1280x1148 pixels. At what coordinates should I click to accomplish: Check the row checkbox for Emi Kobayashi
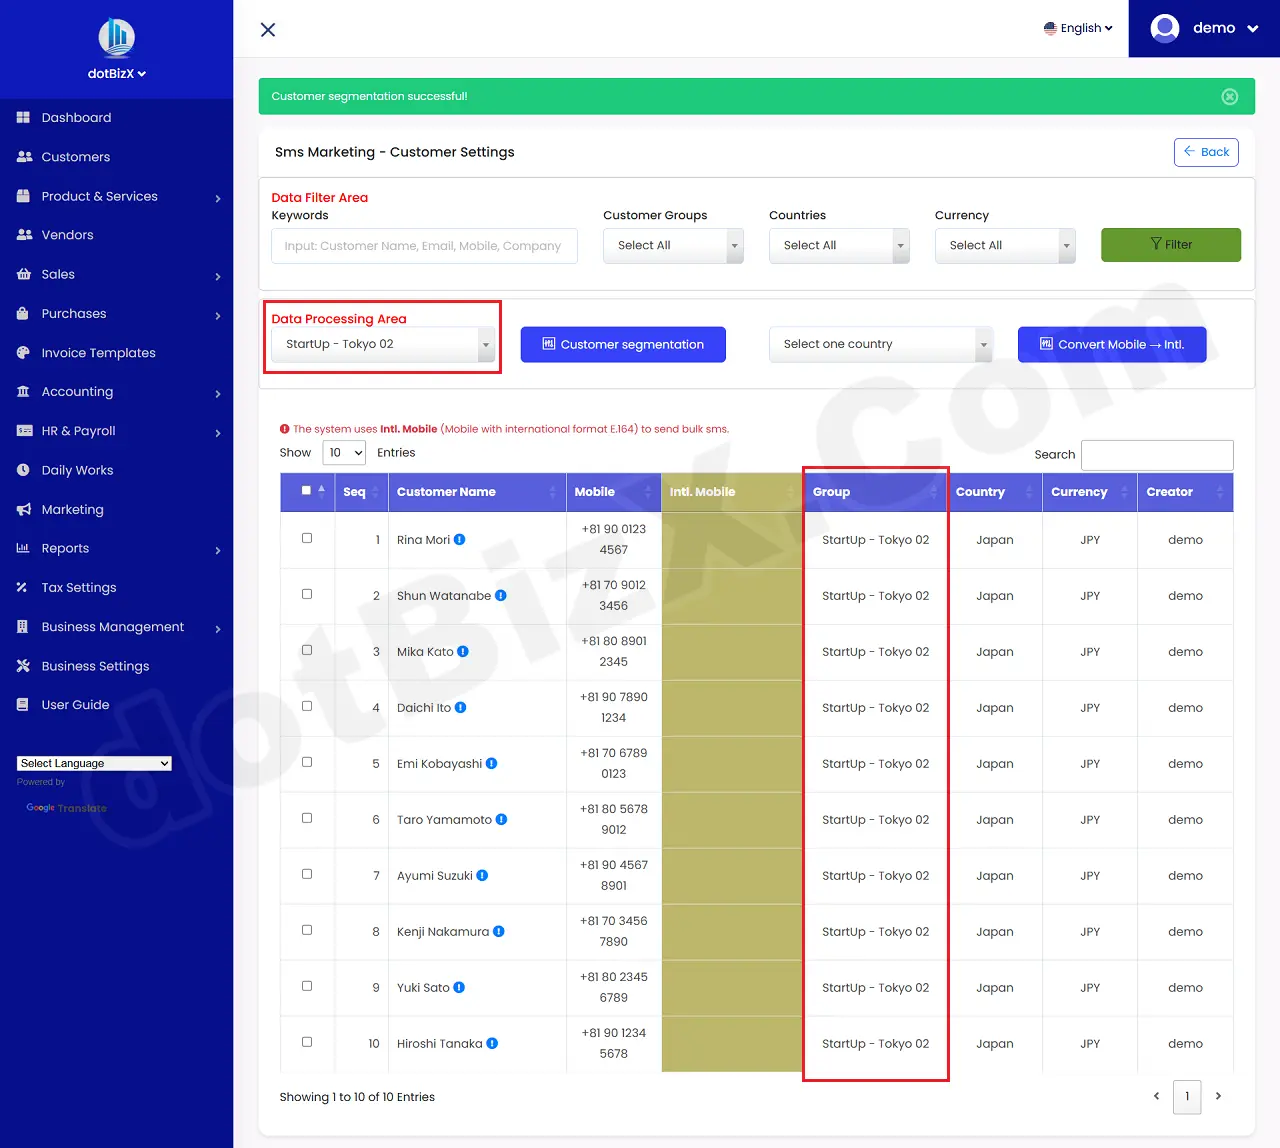click(307, 762)
